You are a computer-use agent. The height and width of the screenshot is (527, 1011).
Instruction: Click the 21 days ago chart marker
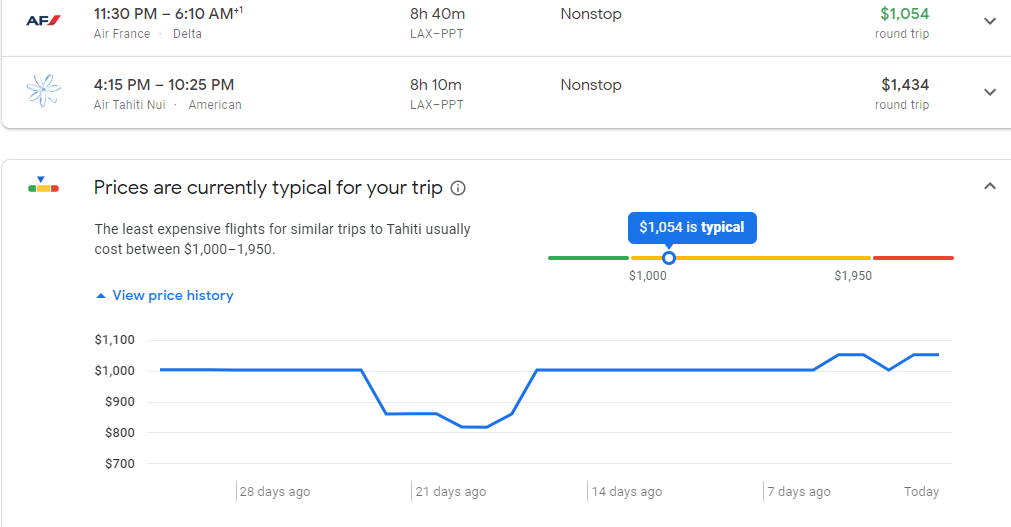click(x=450, y=491)
